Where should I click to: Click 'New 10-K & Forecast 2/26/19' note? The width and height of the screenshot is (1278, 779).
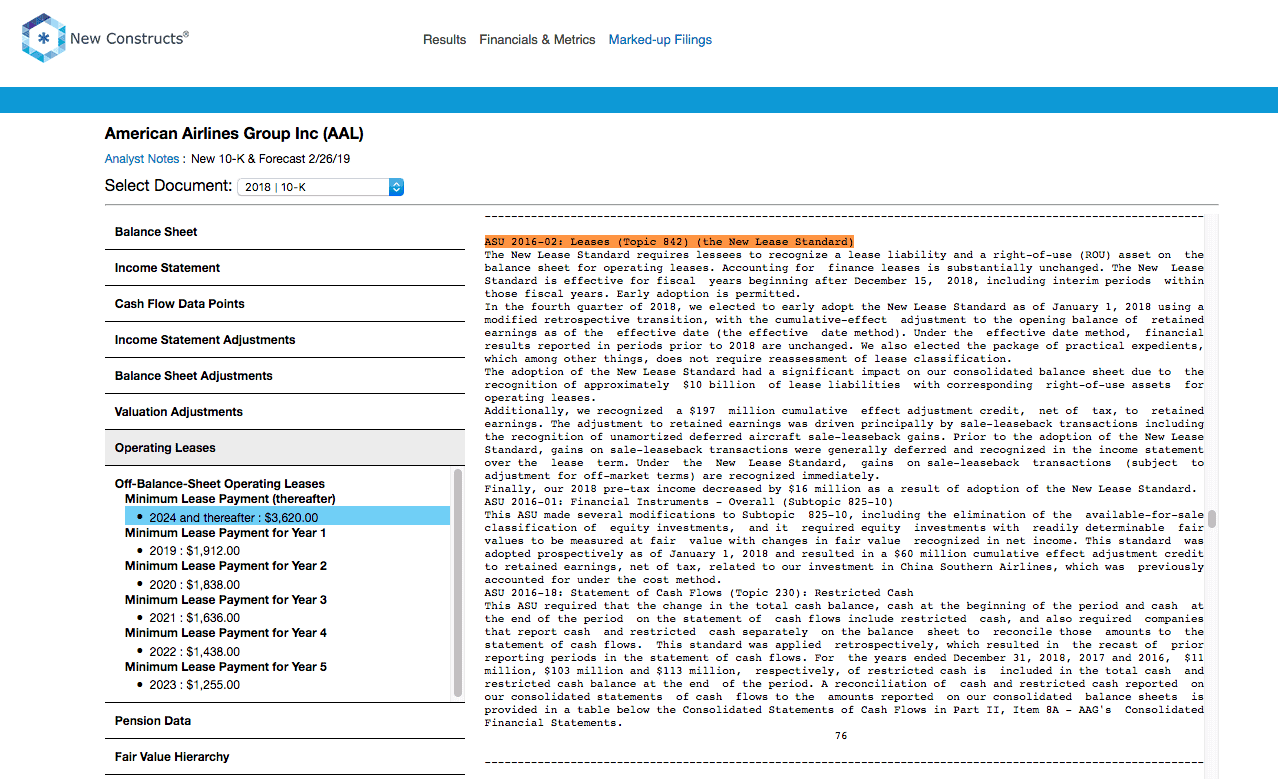[x=271, y=159]
